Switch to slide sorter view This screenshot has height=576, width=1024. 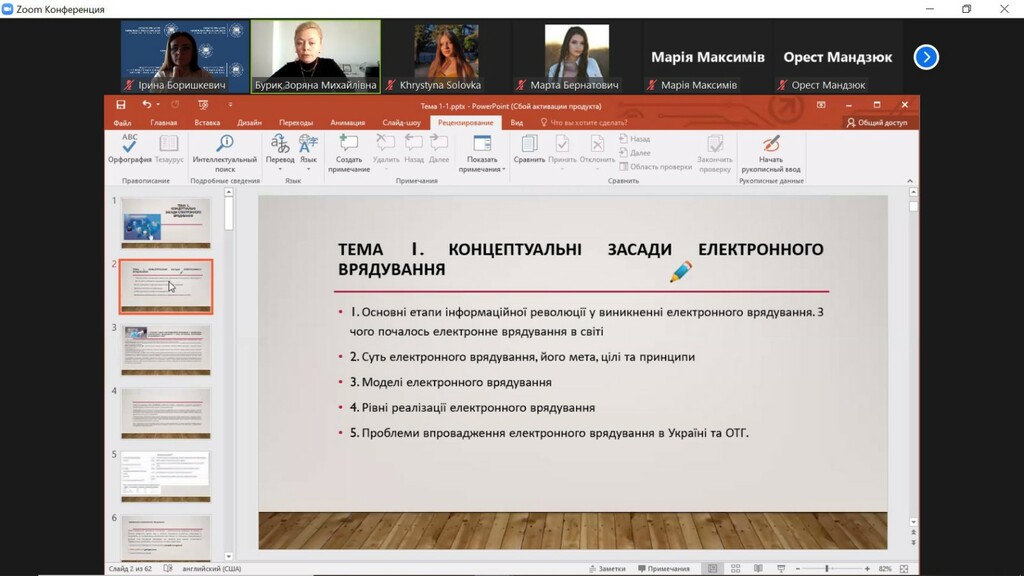tap(735, 569)
